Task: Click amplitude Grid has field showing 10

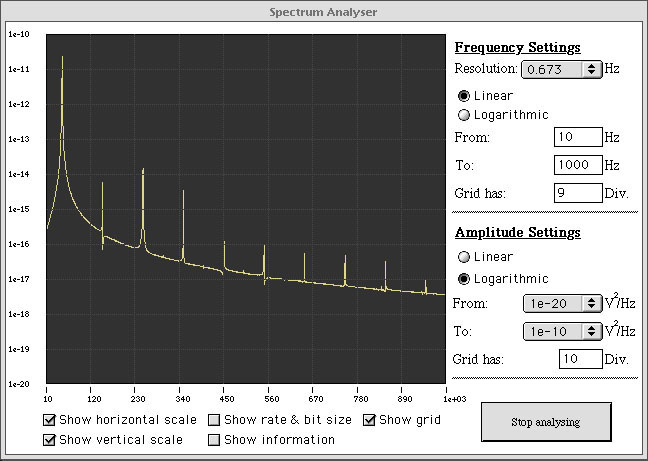Action: [580, 359]
